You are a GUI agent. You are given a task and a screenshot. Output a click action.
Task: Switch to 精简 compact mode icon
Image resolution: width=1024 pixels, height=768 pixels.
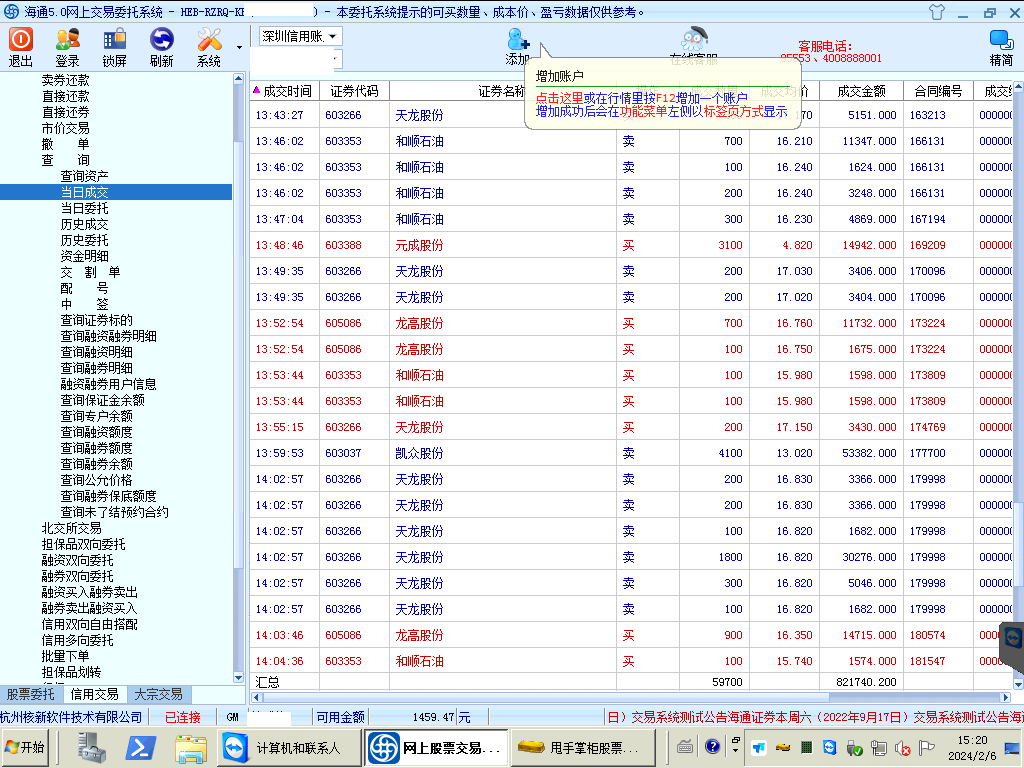1001,41
